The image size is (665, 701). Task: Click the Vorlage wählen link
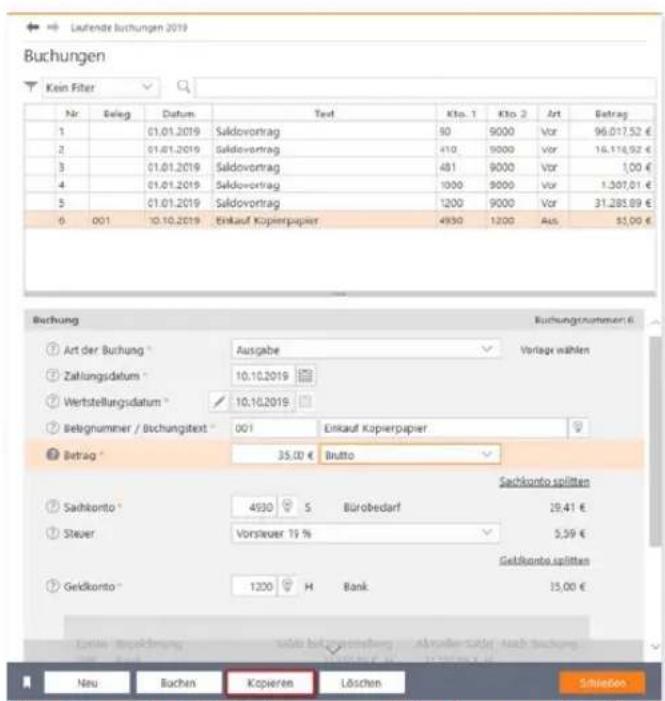(555, 350)
